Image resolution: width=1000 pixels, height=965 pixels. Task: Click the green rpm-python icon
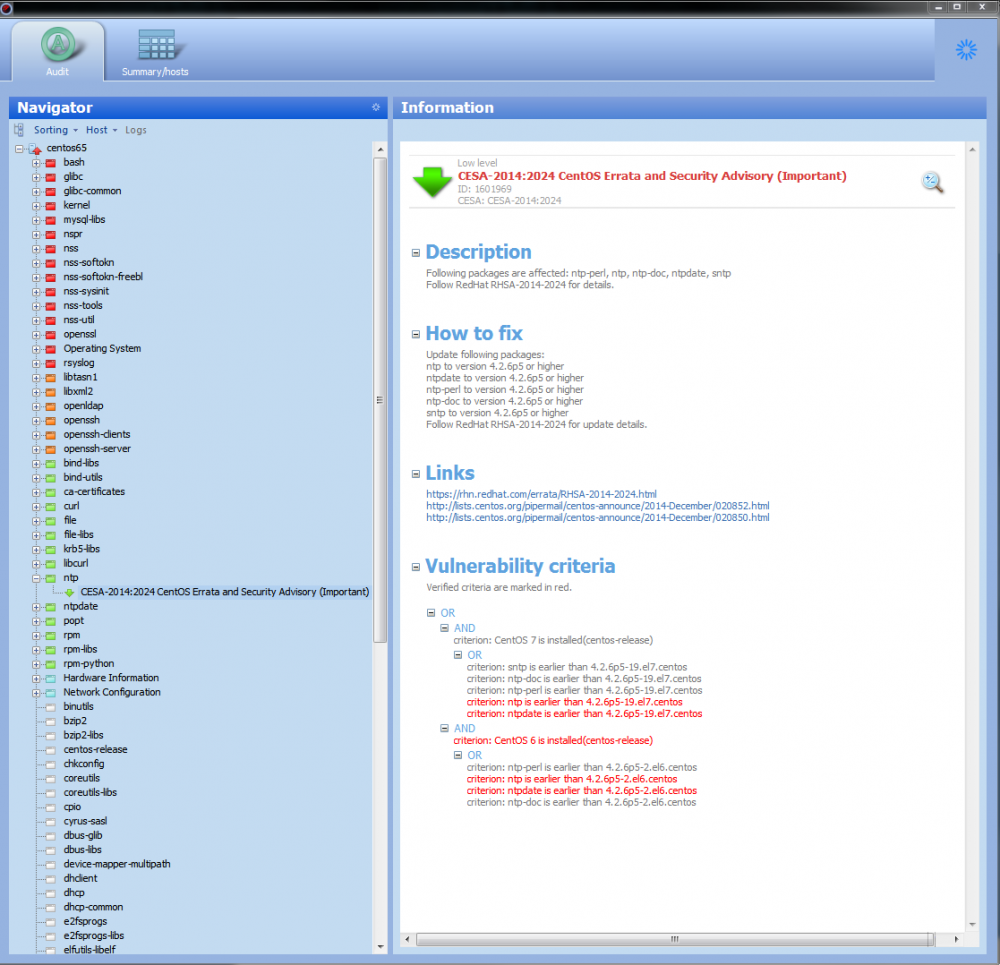[50, 664]
